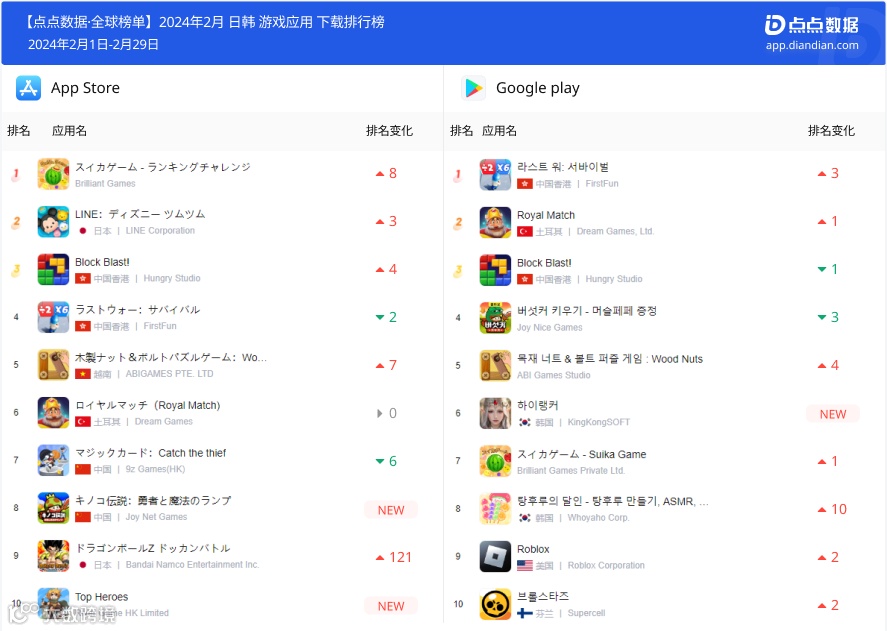
Task: Click the App Store 应用名 column header
Action: pos(69,131)
